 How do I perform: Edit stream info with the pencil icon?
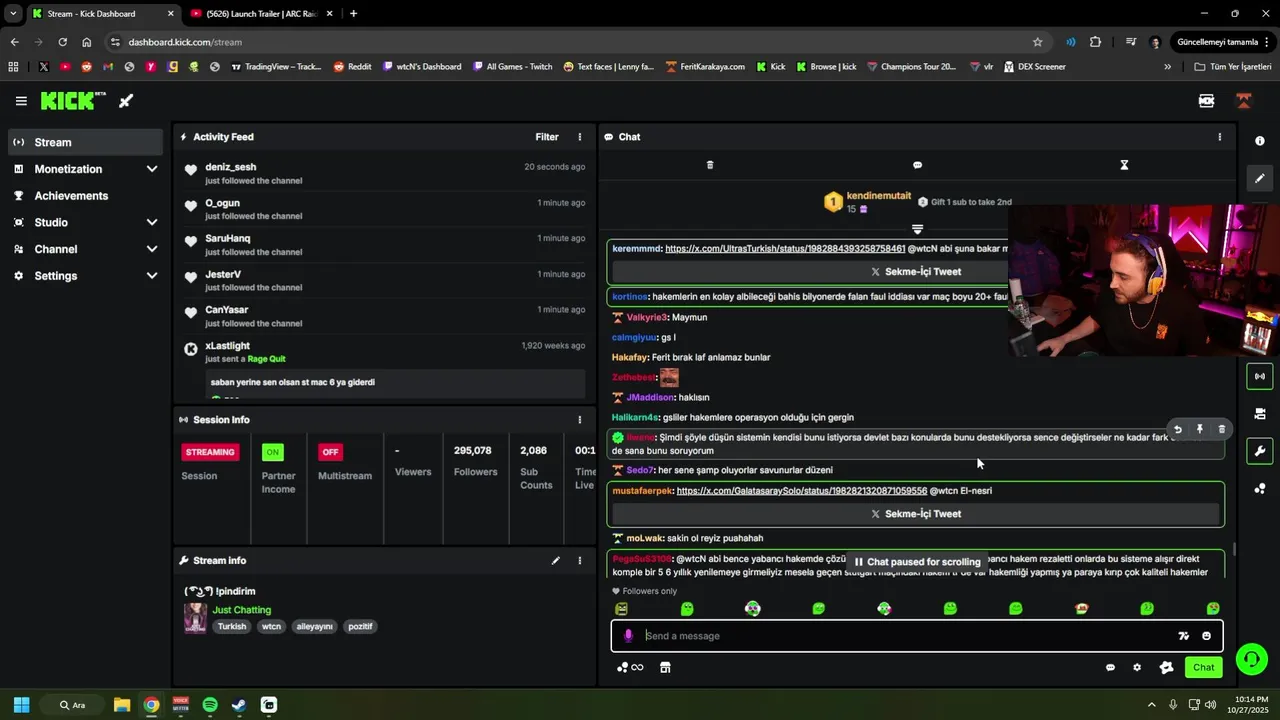pos(556,560)
